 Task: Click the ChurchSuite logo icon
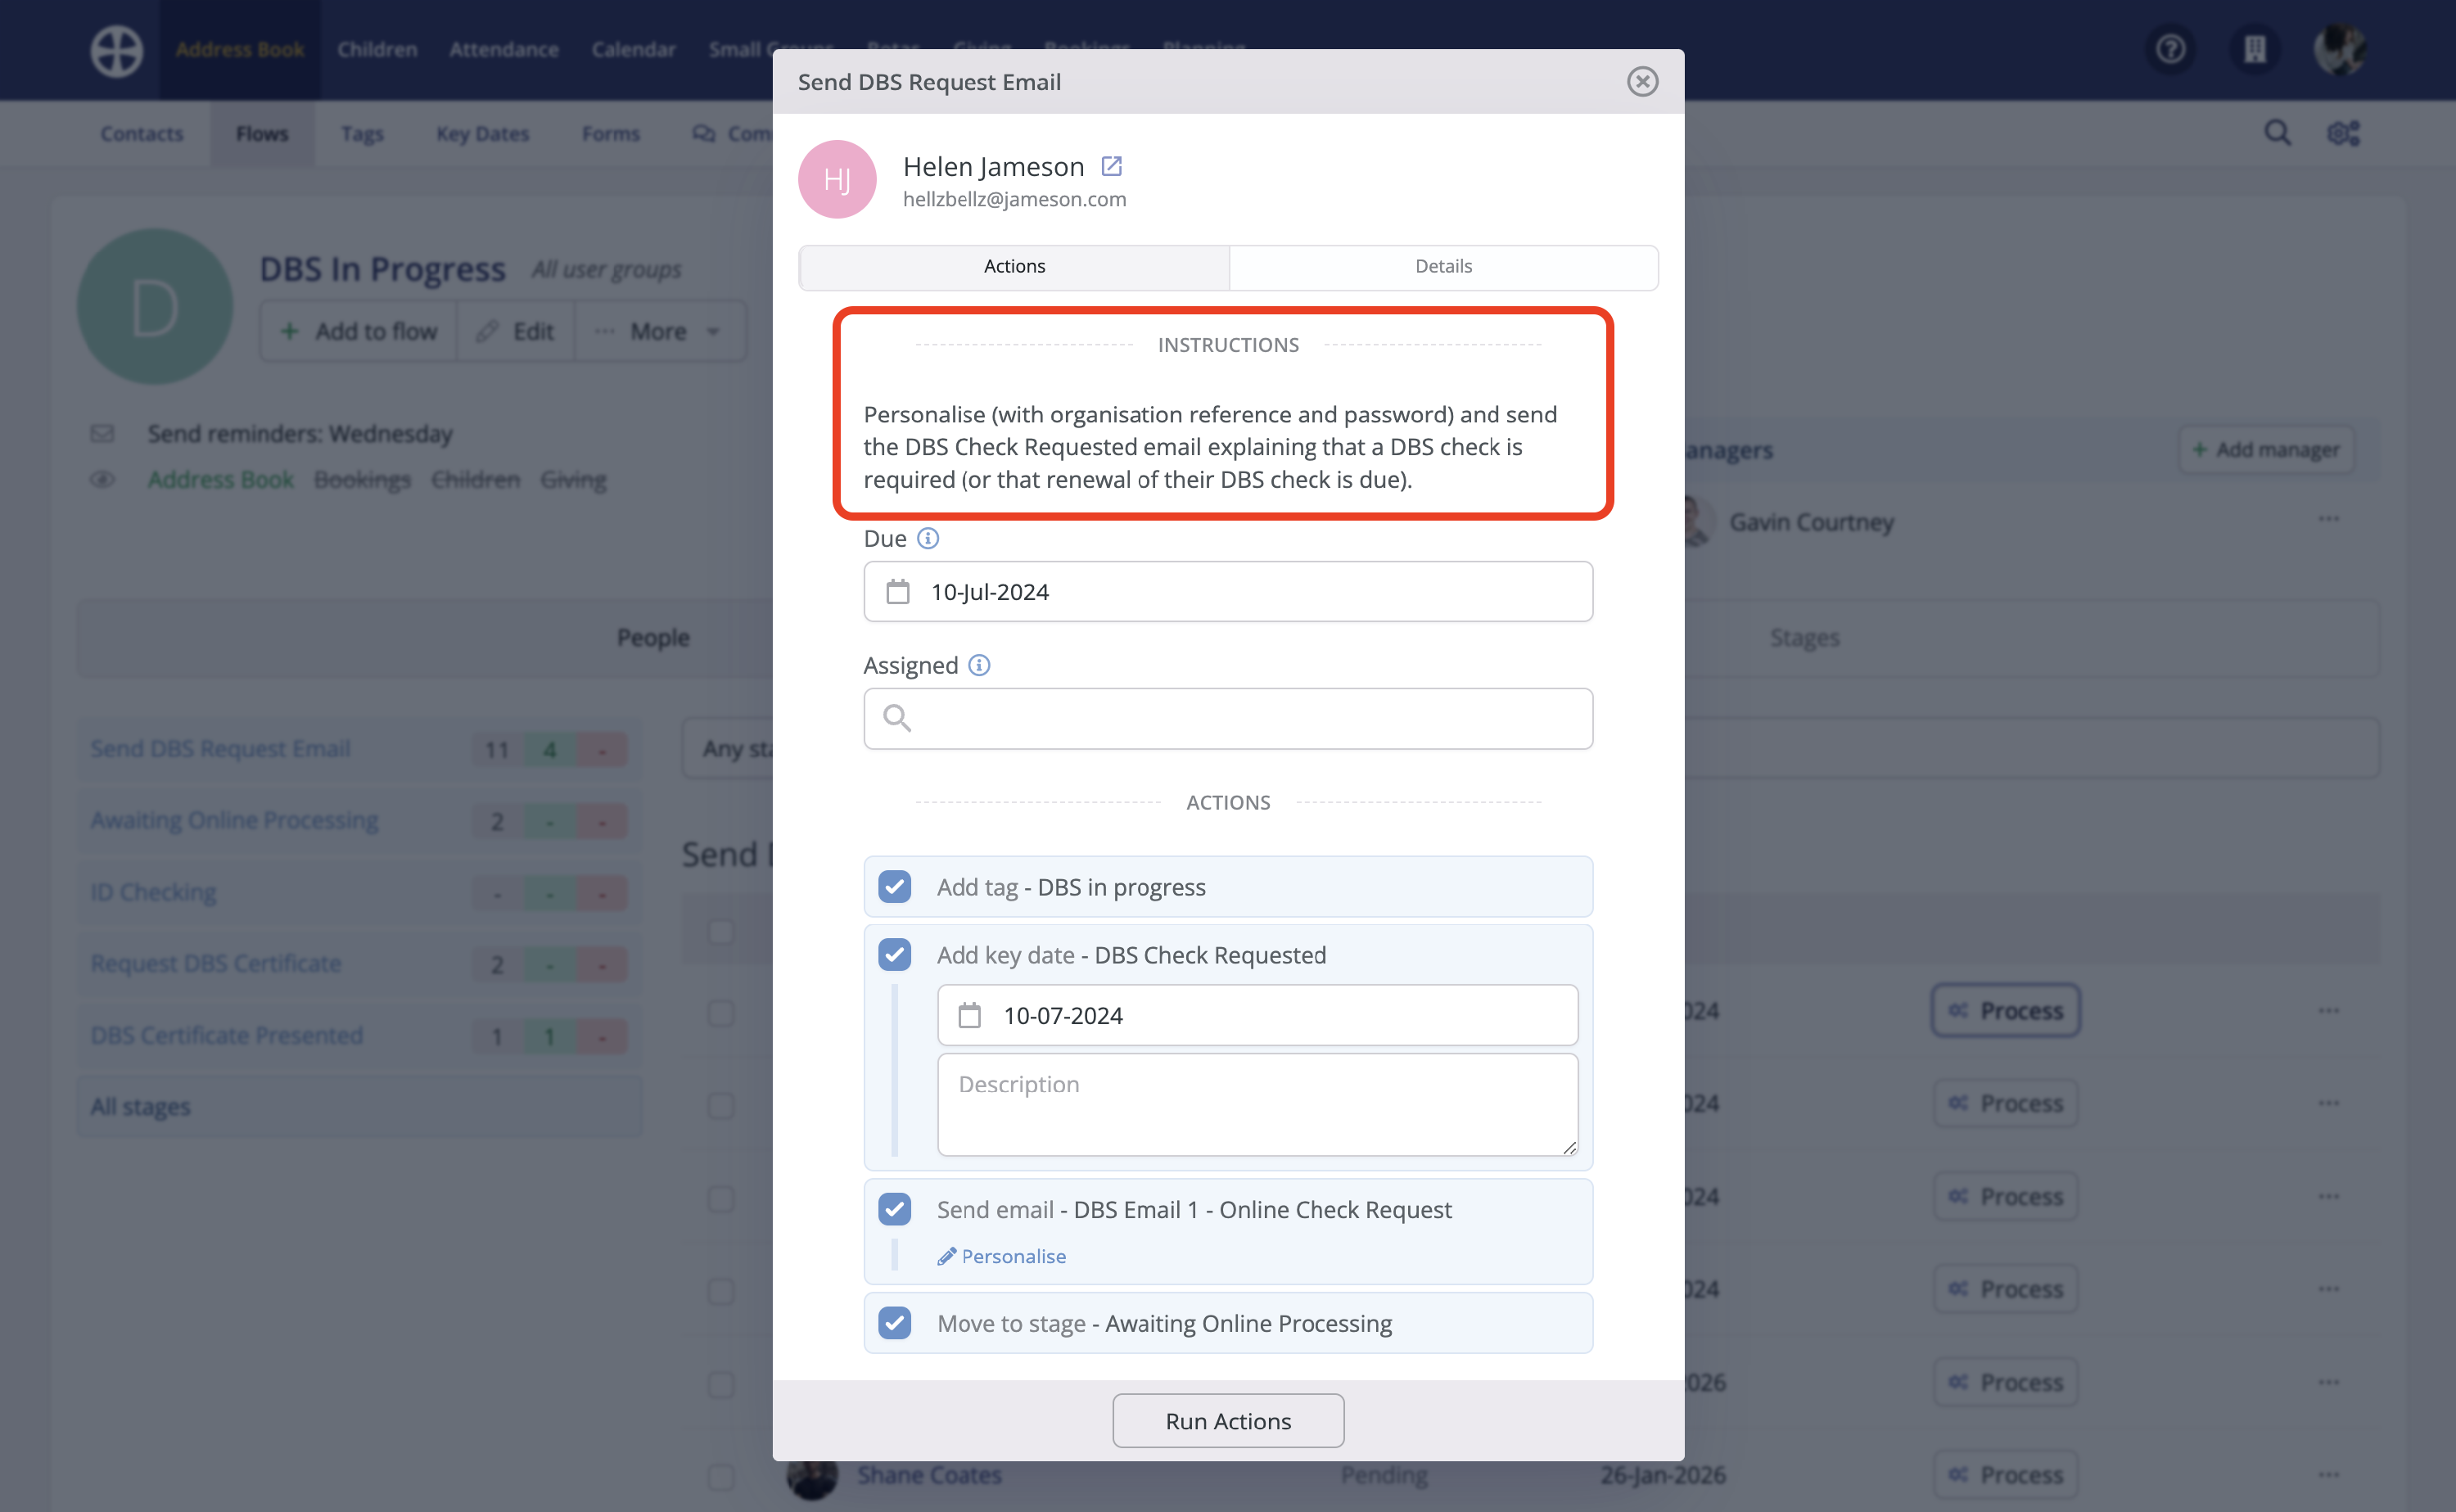(117, 49)
